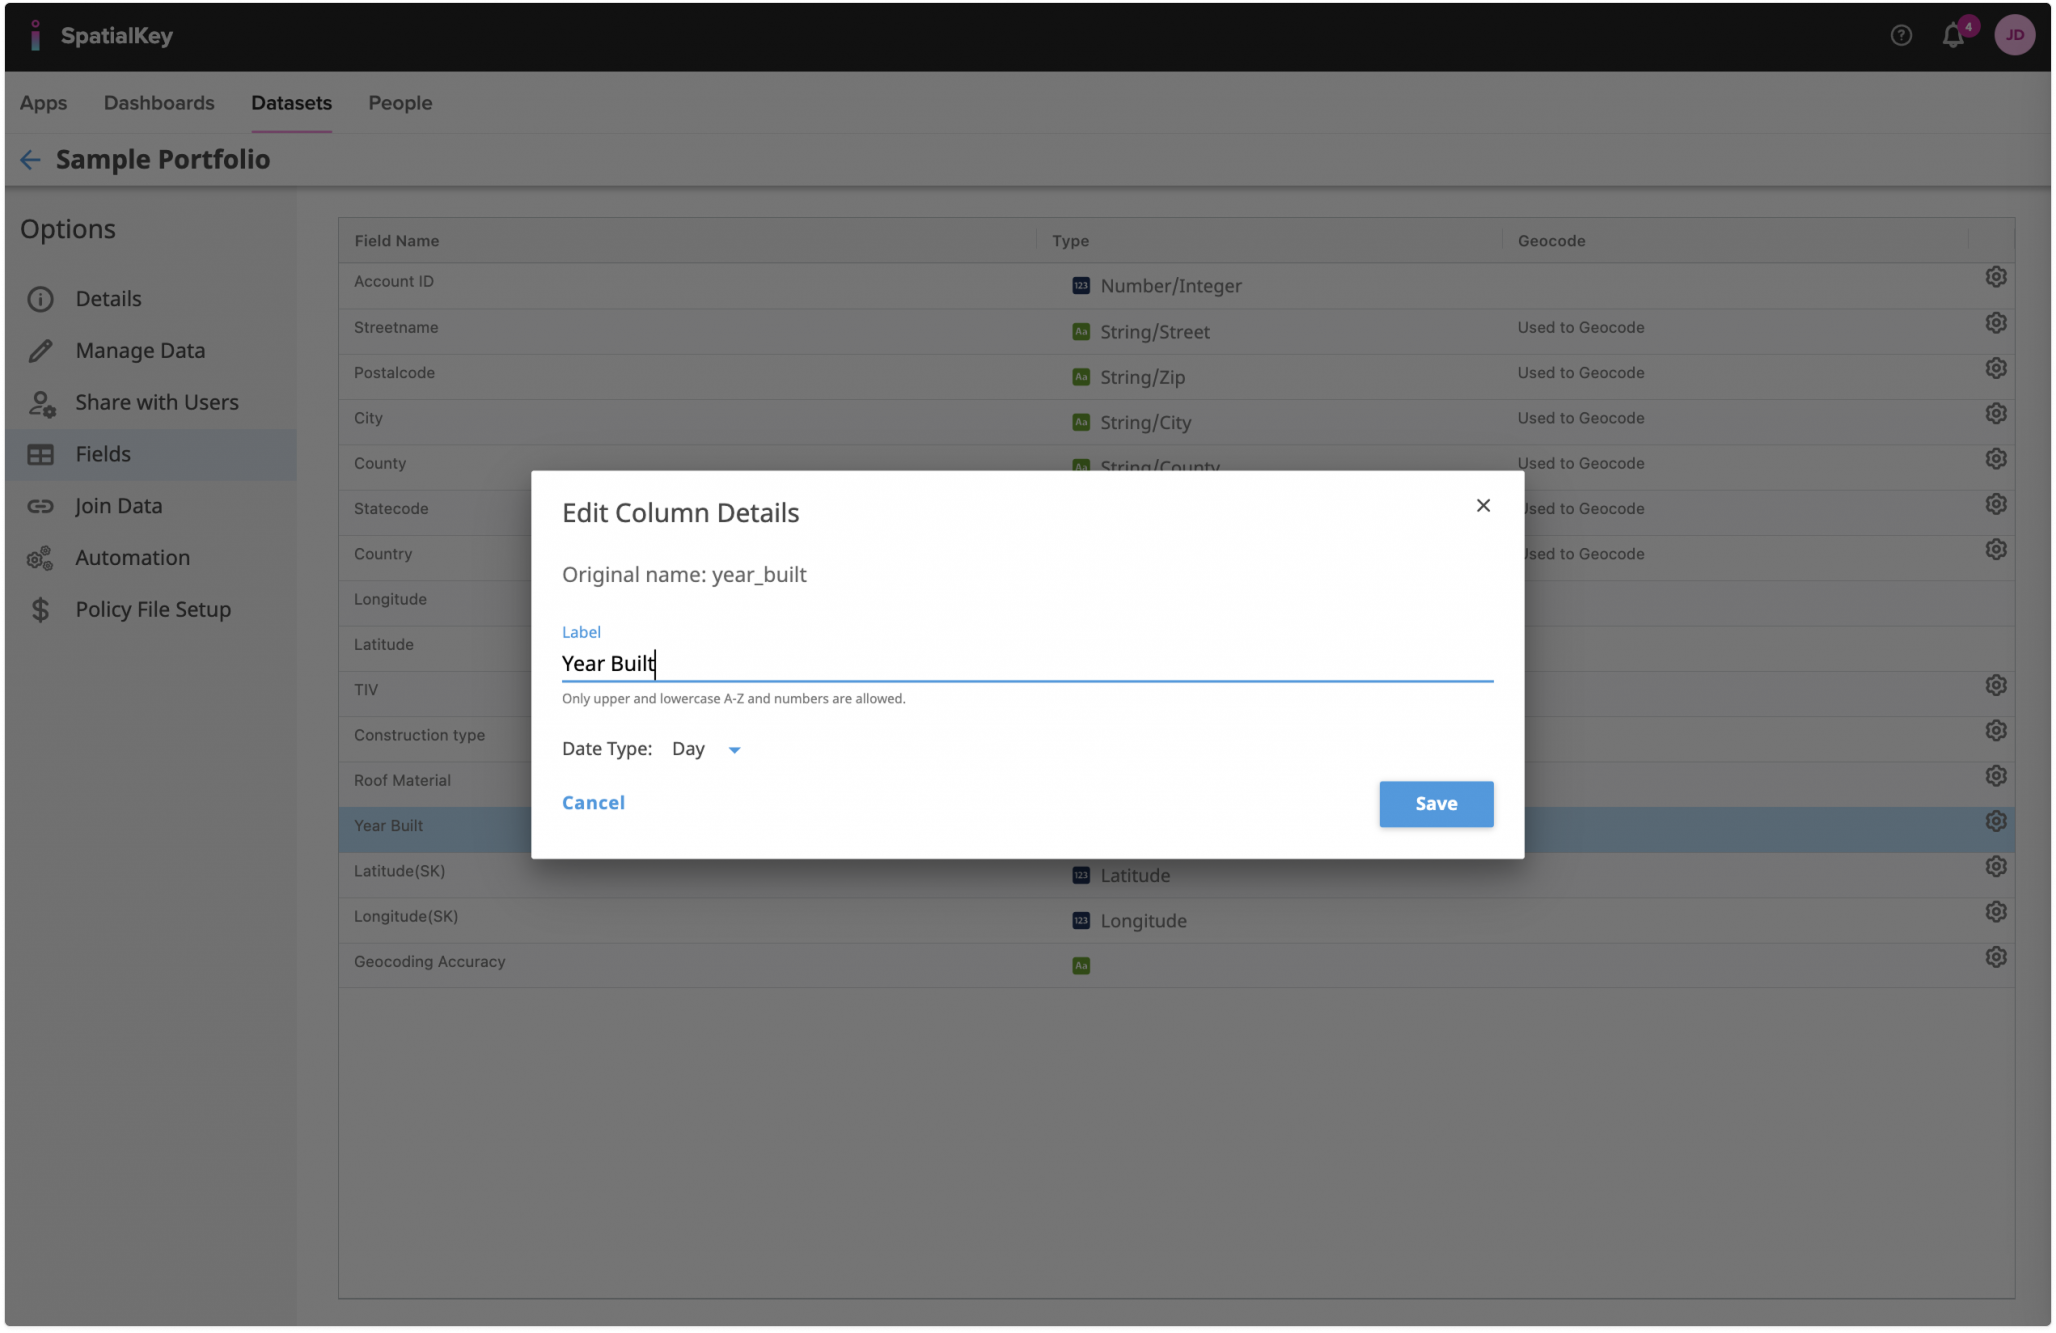Viewport: 2056px width, 1333px height.
Task: Select the Fields grid icon
Action: (40, 454)
